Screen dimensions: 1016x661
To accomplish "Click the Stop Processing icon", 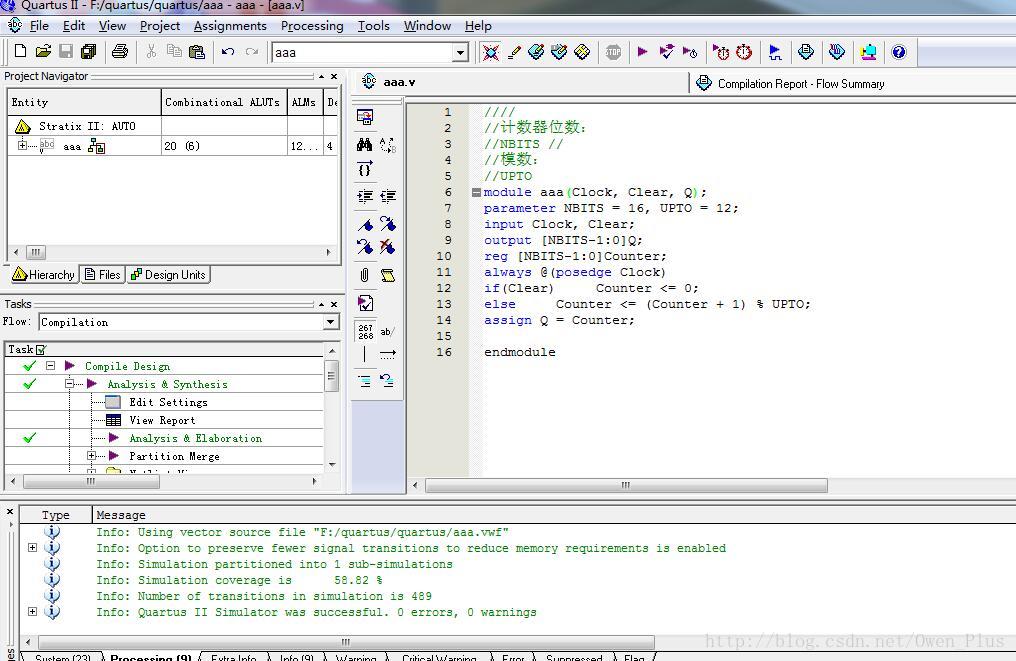I will pos(613,52).
